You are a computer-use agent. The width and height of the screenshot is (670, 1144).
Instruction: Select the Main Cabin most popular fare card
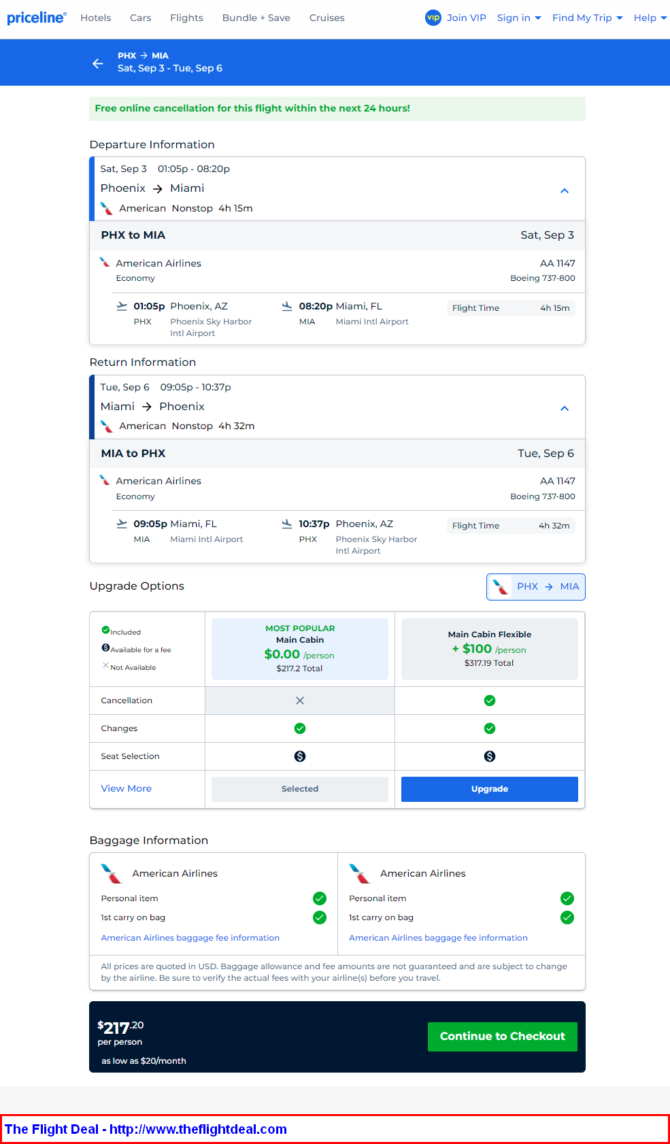(300, 649)
